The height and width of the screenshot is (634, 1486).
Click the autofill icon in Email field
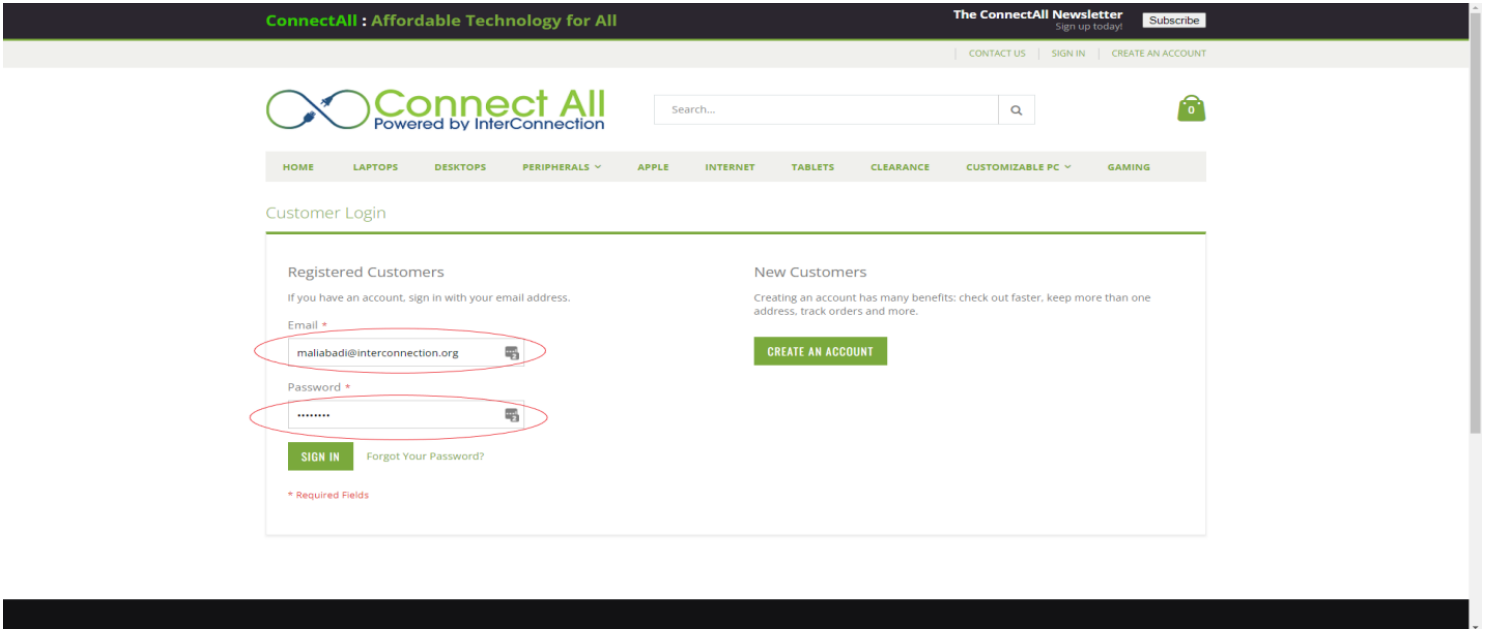[x=511, y=353]
